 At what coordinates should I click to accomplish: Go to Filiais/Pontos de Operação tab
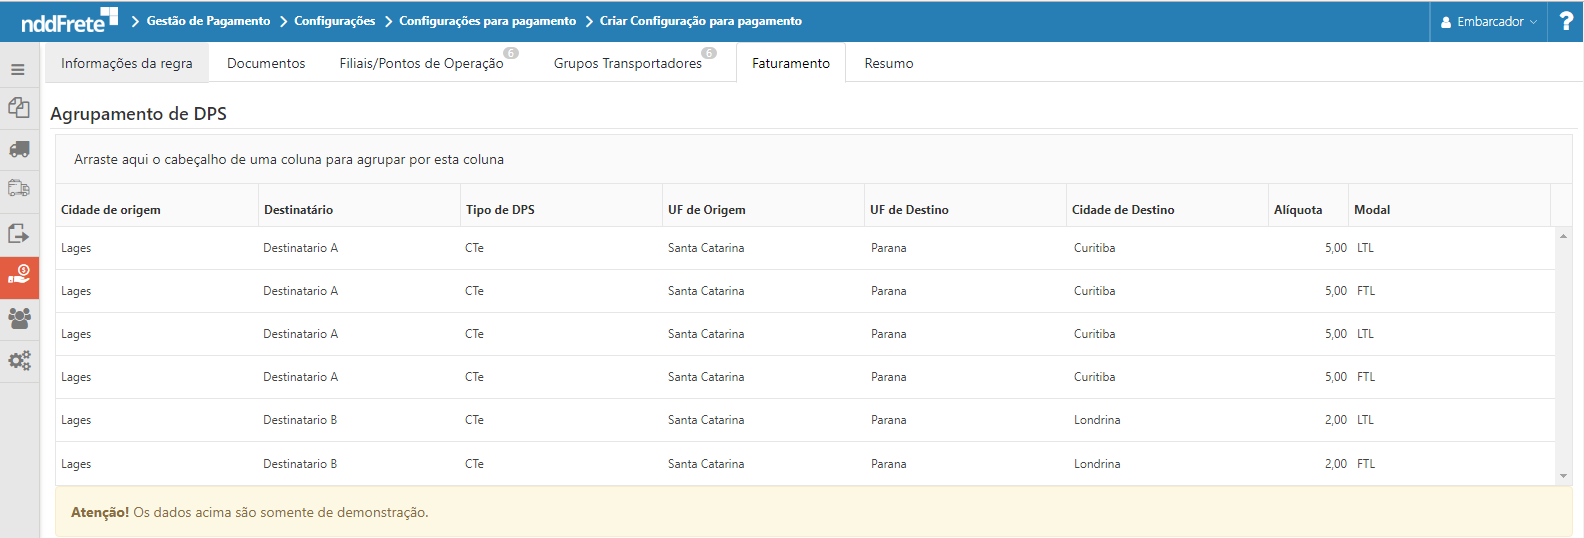click(421, 63)
